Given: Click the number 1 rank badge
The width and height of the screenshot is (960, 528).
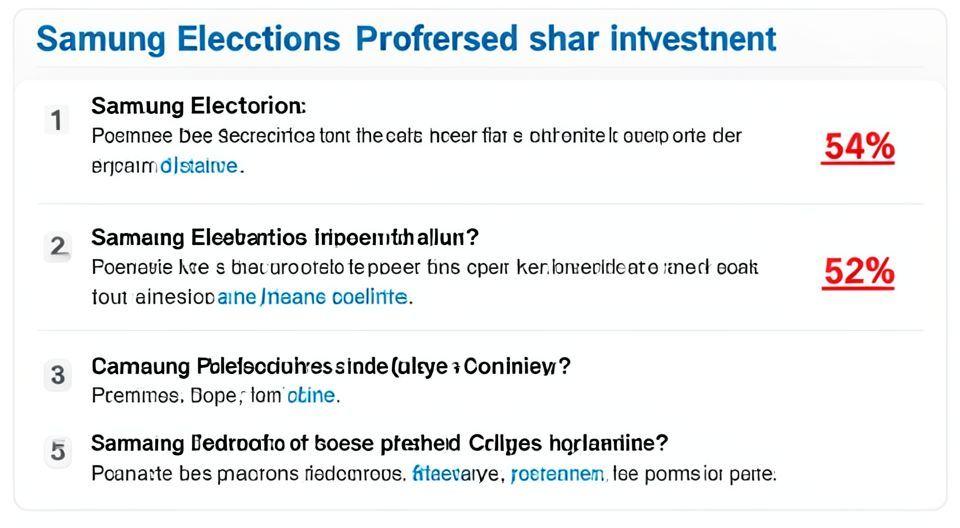Looking at the screenshot, I should coord(57,121).
